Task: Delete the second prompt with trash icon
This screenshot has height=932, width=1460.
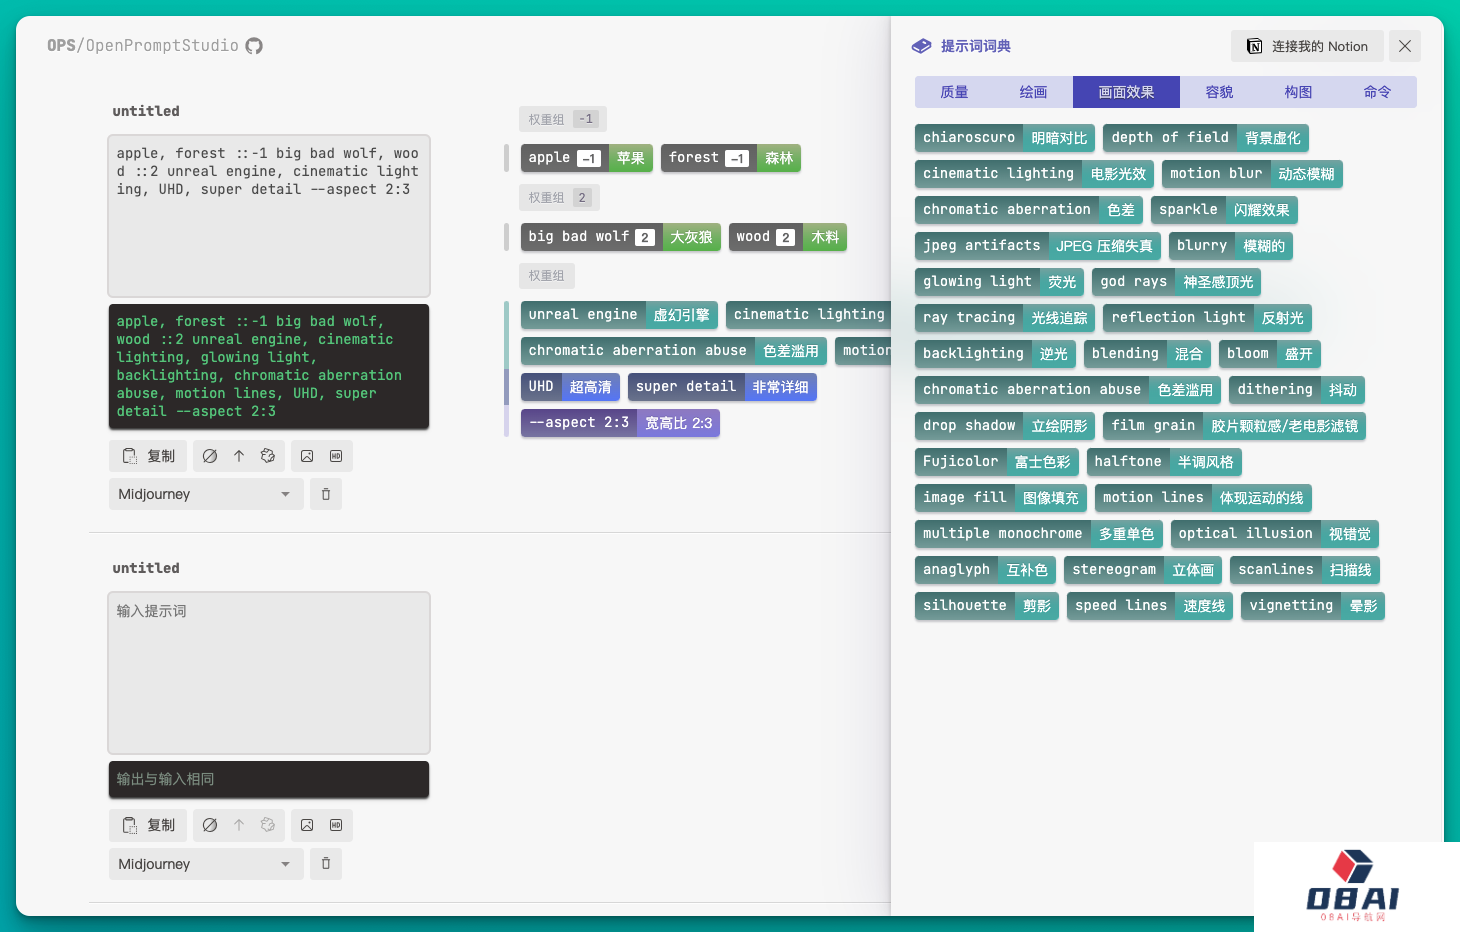Action: (x=326, y=863)
